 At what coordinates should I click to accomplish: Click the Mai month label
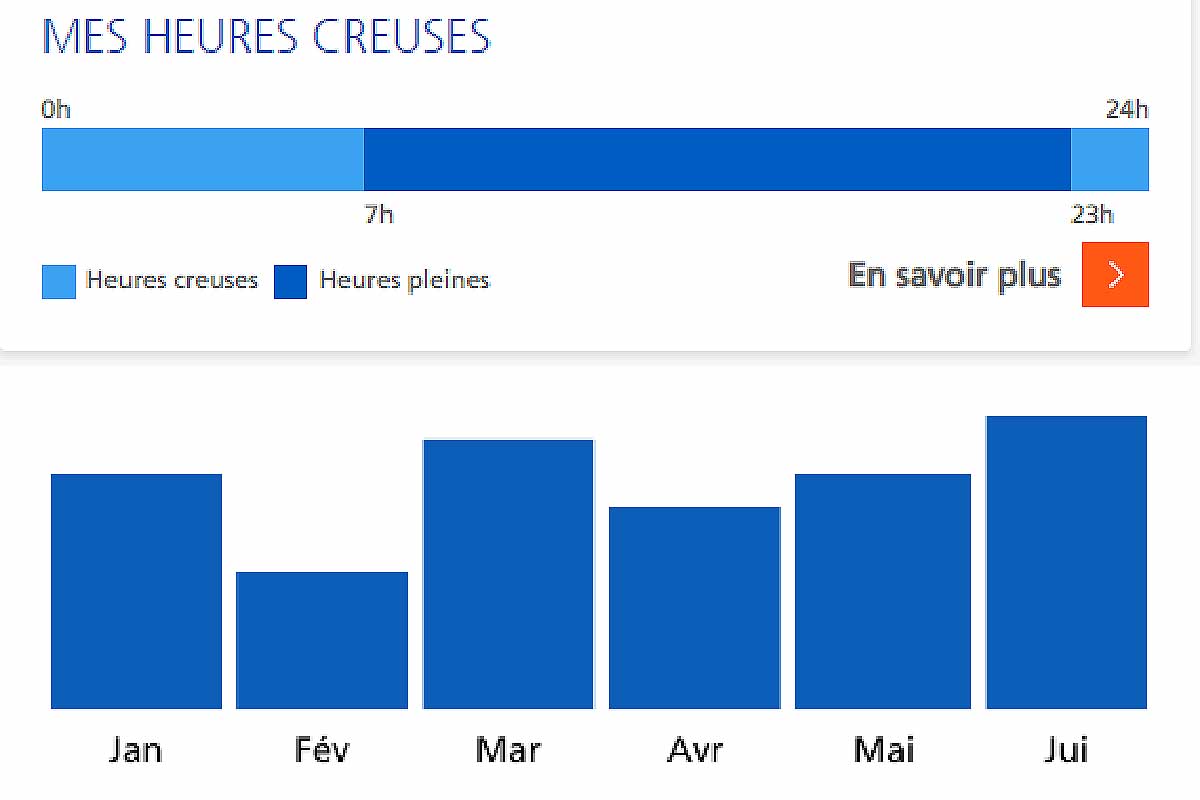(883, 749)
